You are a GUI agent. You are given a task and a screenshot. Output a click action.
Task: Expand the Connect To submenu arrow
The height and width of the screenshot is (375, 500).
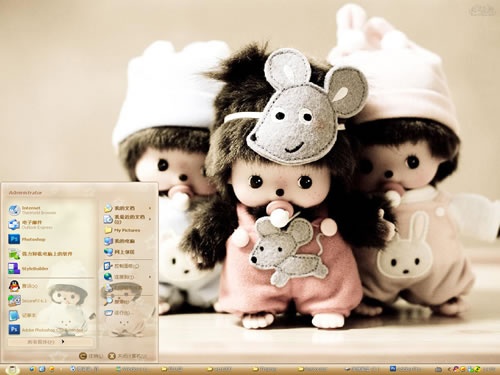[150, 277]
